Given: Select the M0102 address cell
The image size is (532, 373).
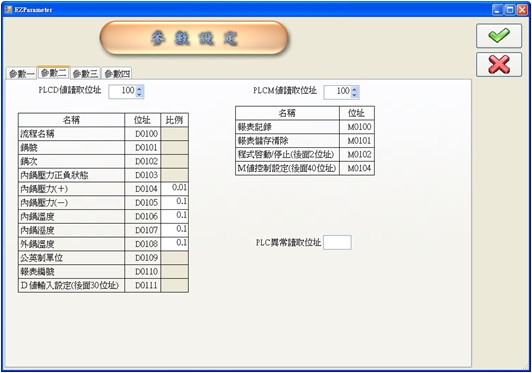Looking at the screenshot, I should point(357,154).
